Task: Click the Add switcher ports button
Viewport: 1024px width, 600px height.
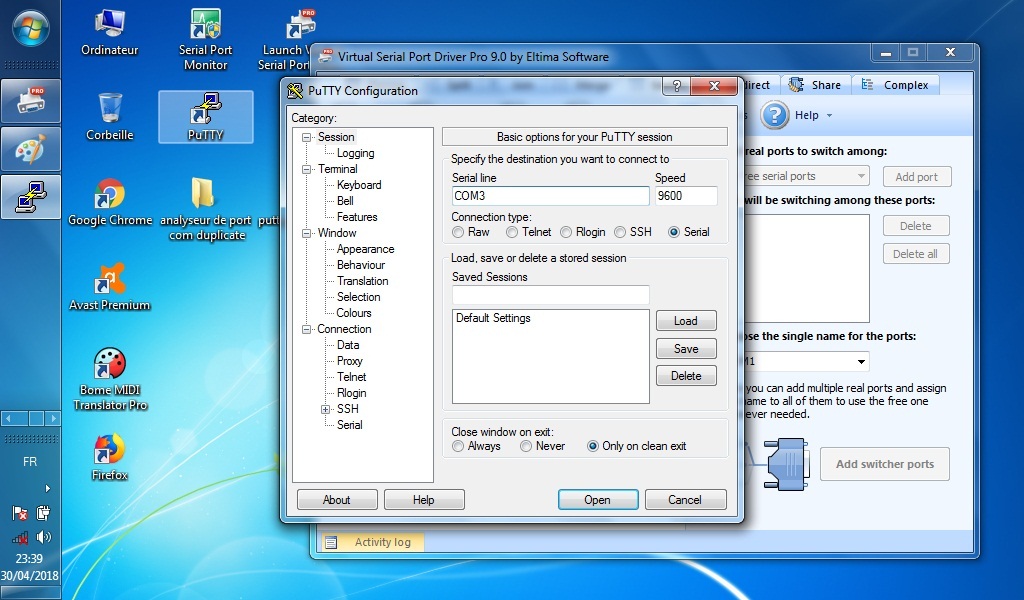Action: click(885, 464)
